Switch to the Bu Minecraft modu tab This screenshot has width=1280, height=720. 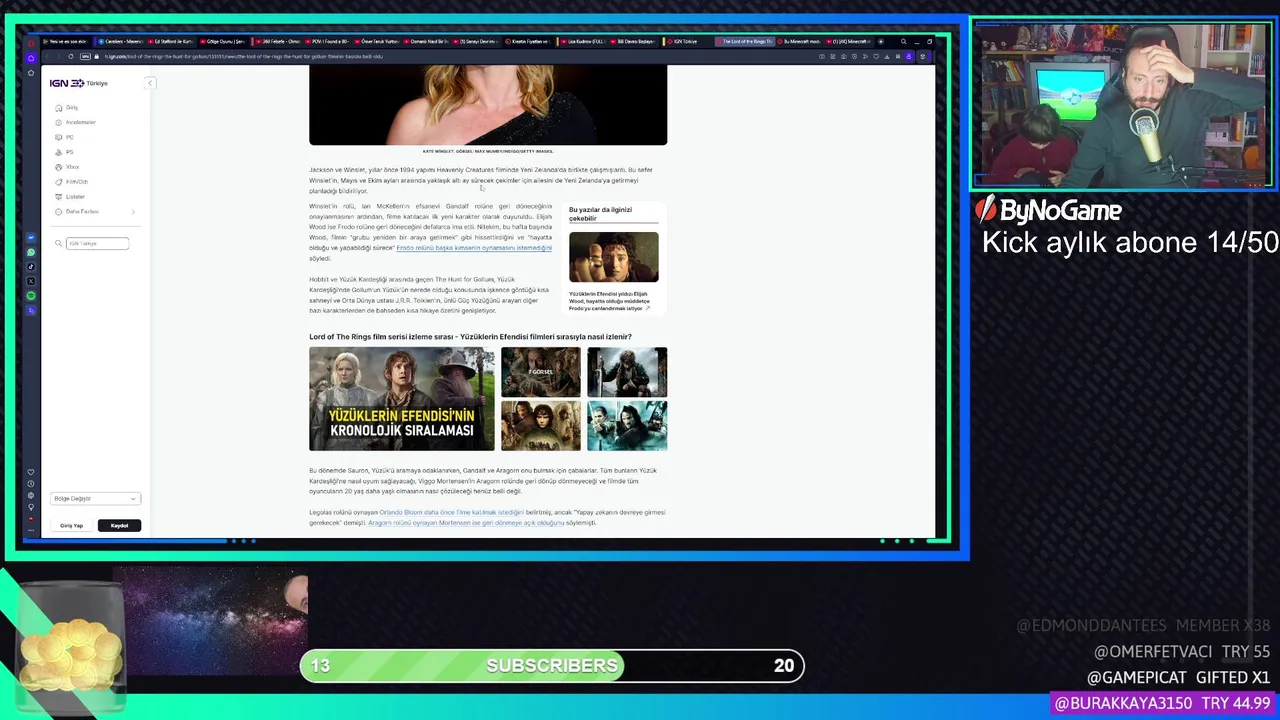click(798, 42)
